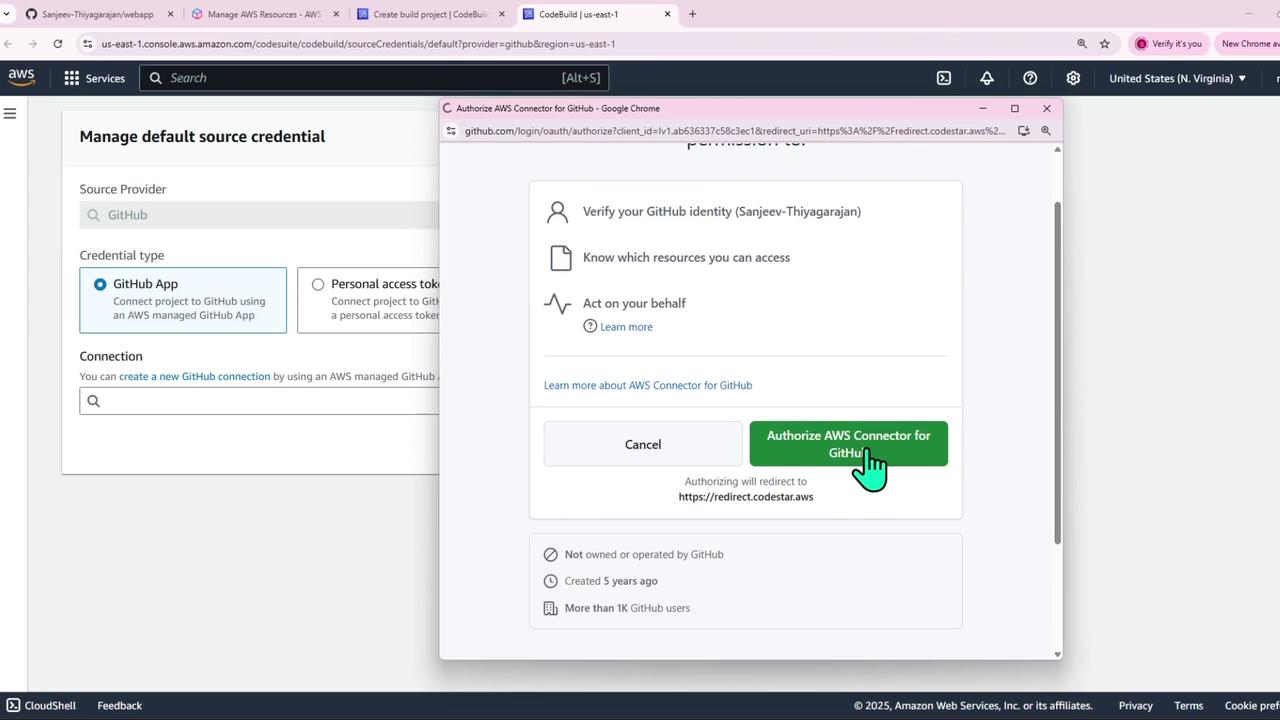Open the Privacy link in the footer
1280x720 pixels.
click(x=1136, y=705)
